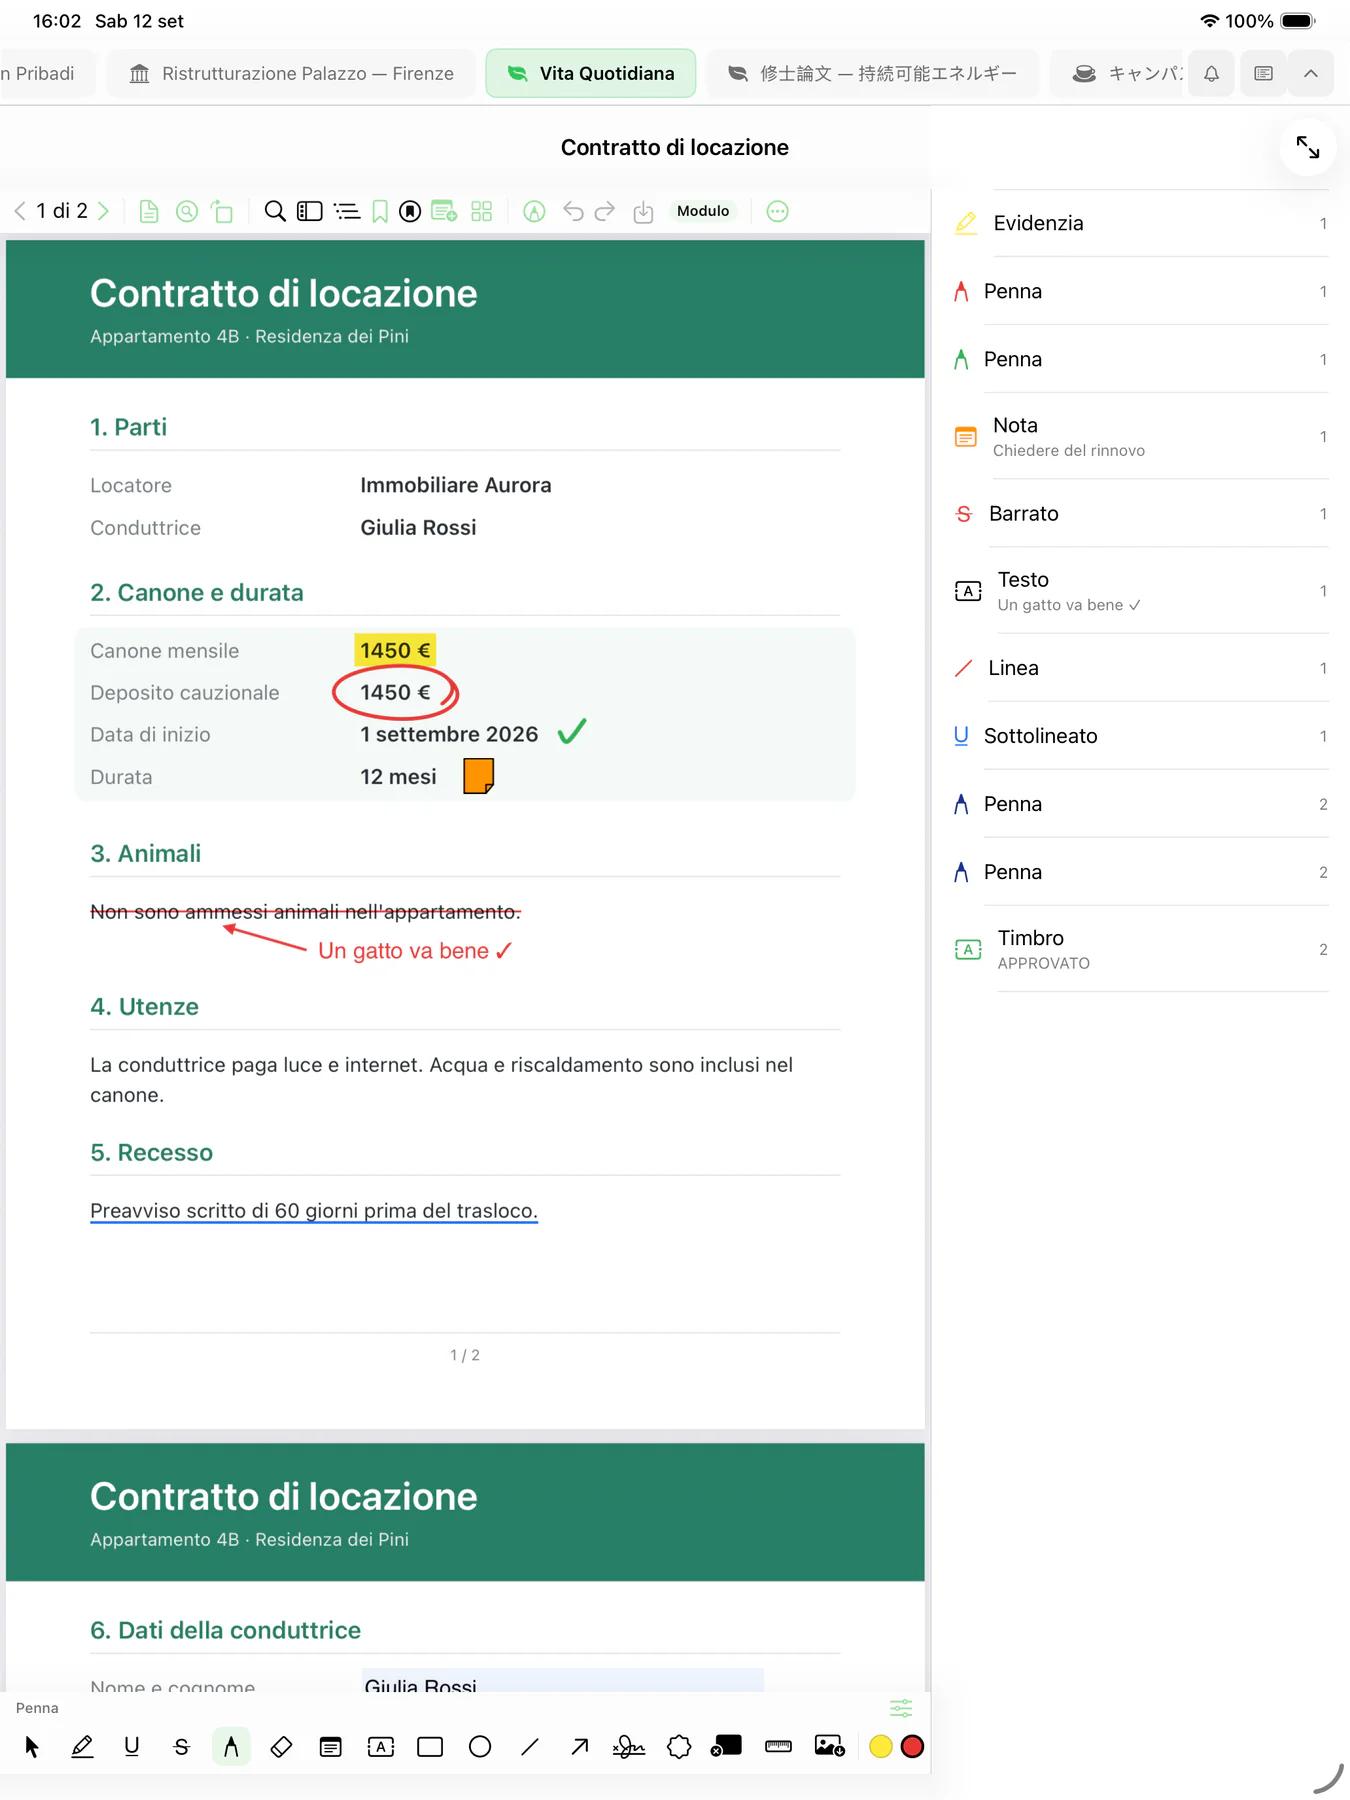This screenshot has height=1800, width=1350.
Task: Select the underline annotation tool
Action: tap(131, 1746)
